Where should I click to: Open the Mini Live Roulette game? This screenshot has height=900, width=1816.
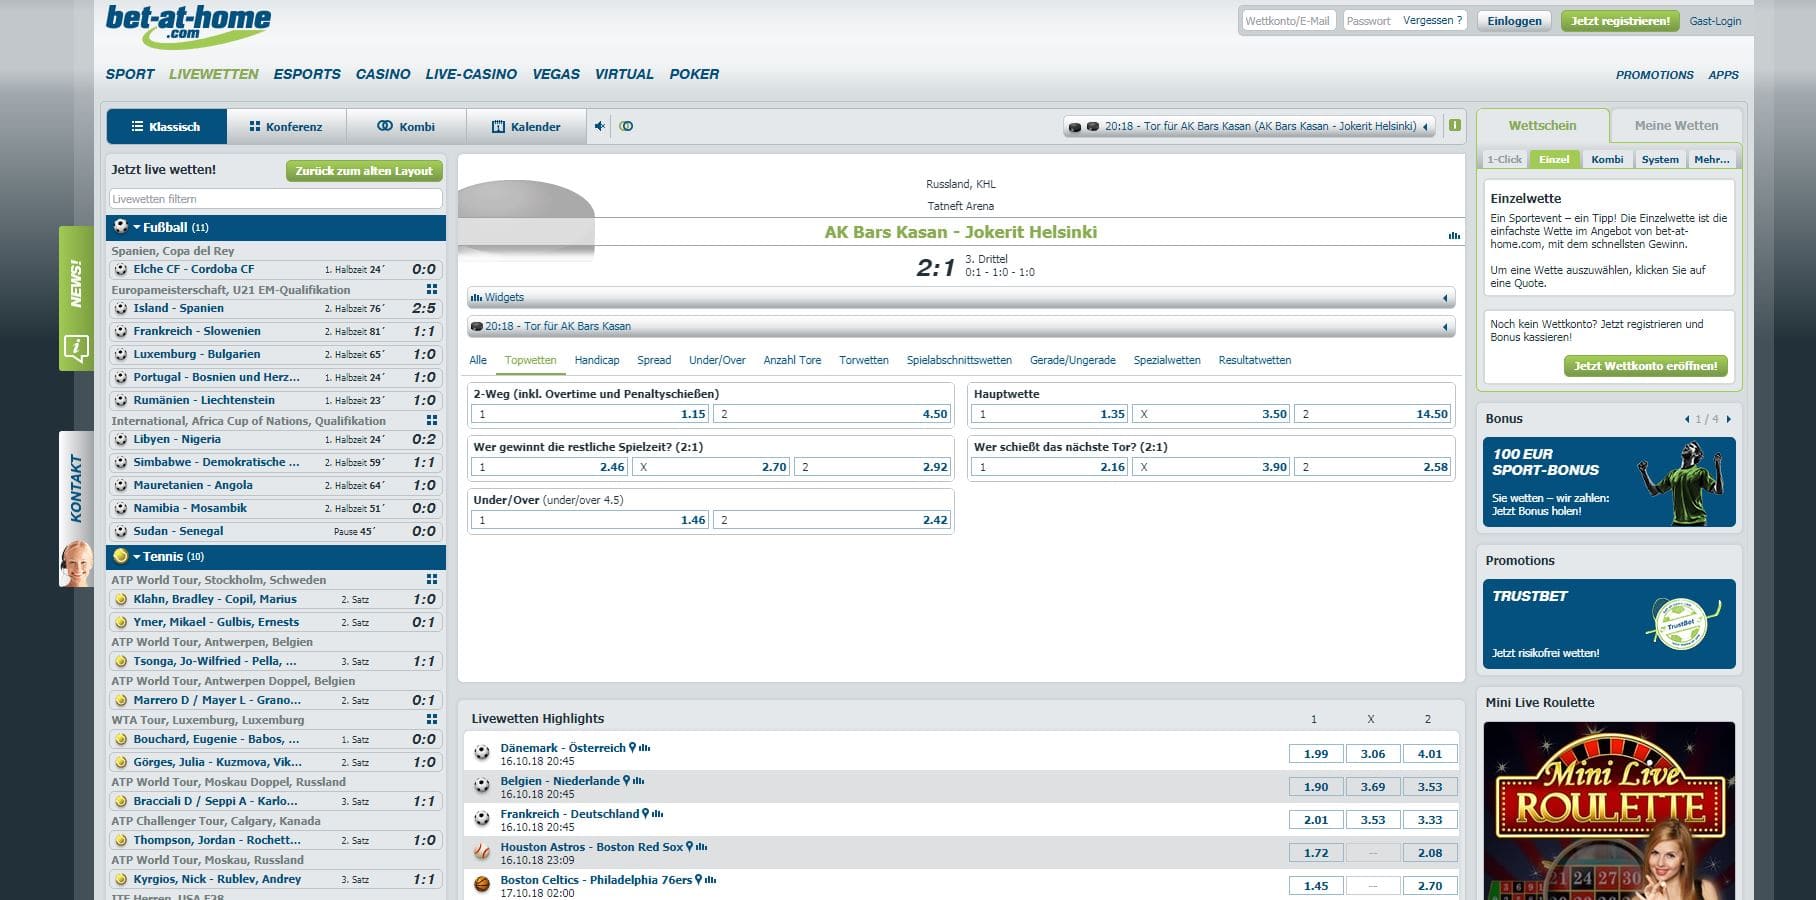click(1609, 810)
